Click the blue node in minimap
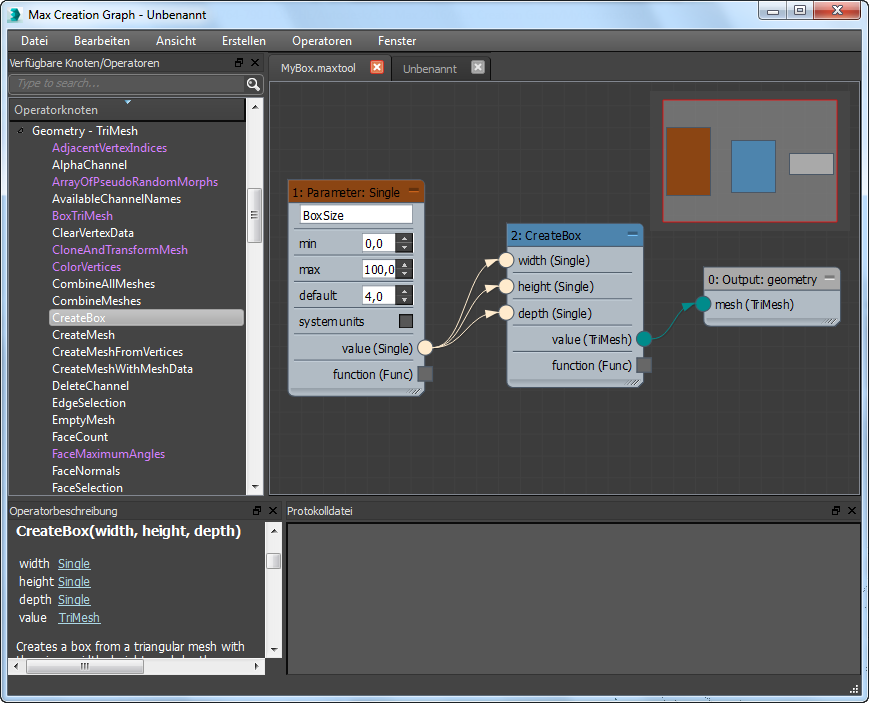The image size is (869, 703). [x=753, y=166]
